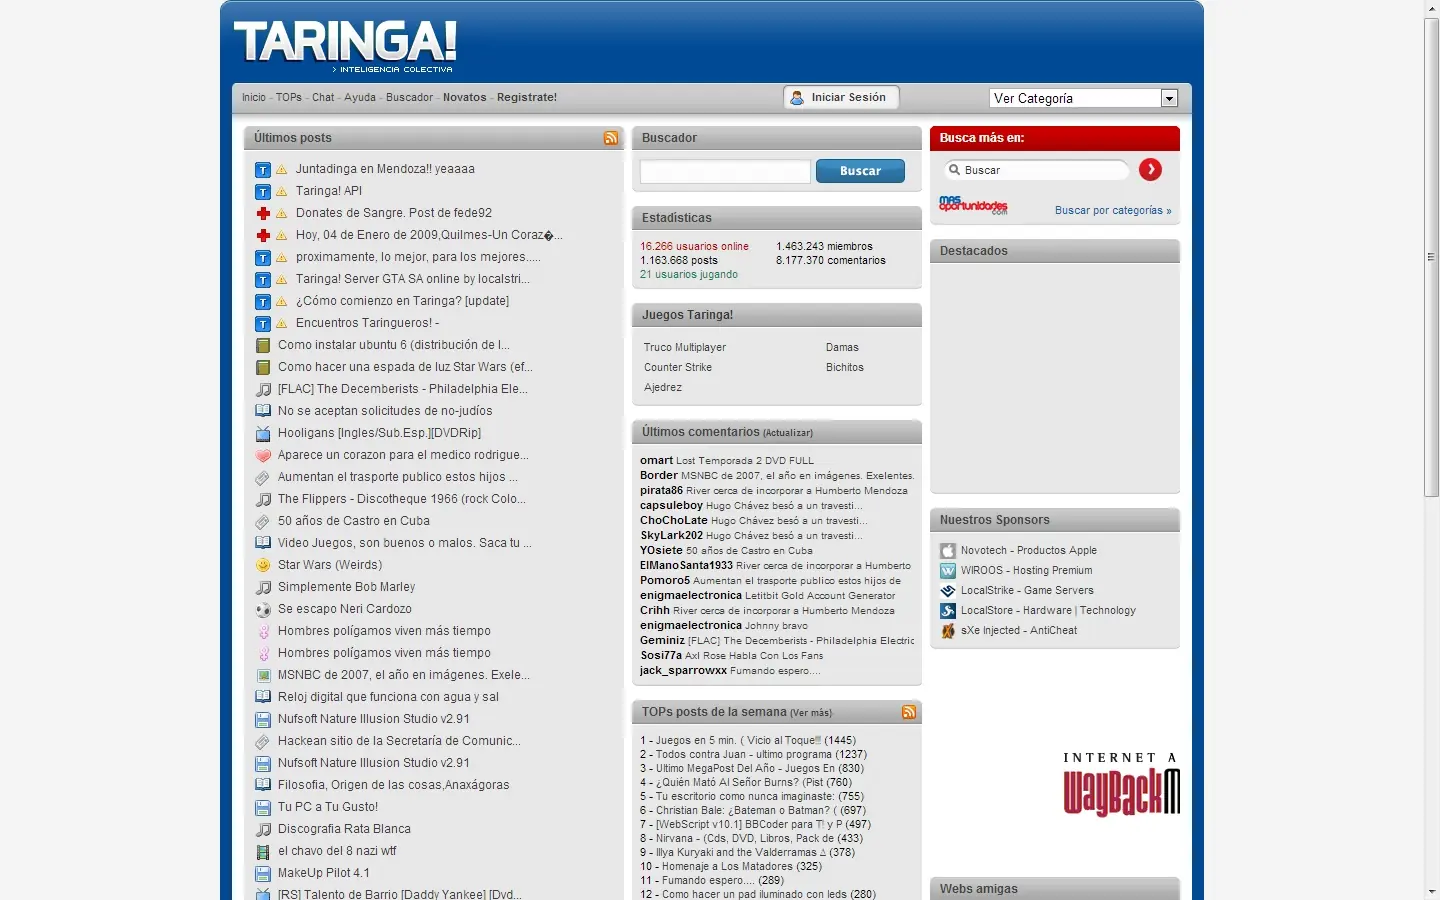Open post Reloj digital que funciona con agua
This screenshot has height=900, width=1440.
388,697
